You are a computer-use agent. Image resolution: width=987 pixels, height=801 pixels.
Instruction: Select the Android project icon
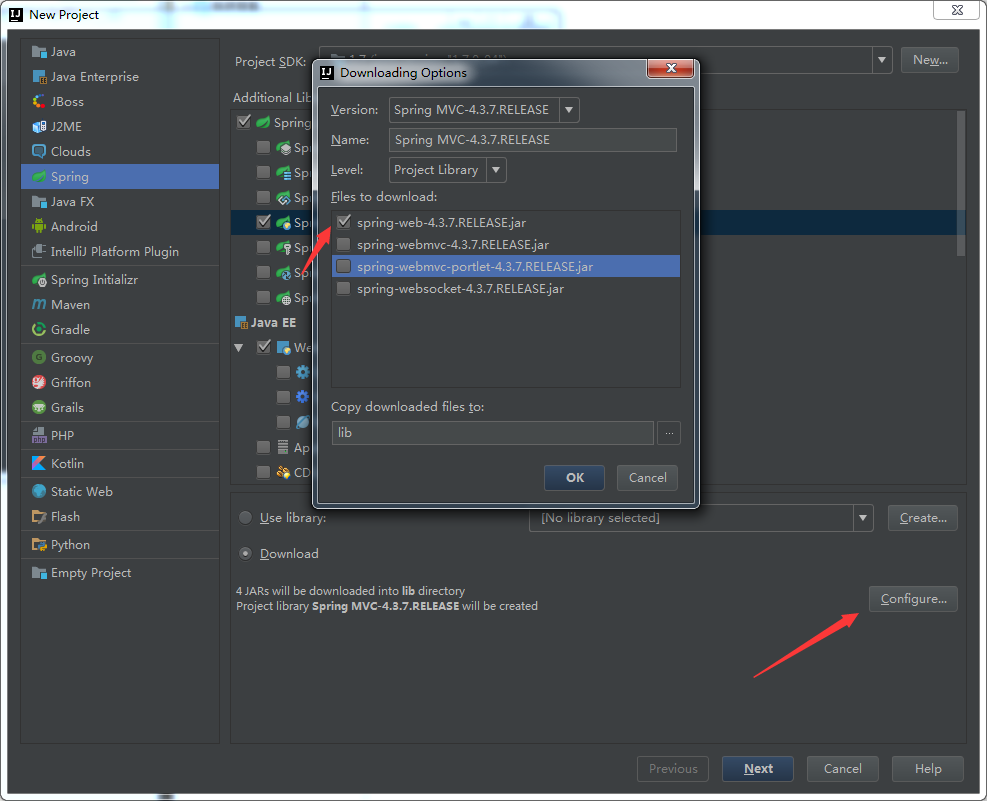point(39,227)
